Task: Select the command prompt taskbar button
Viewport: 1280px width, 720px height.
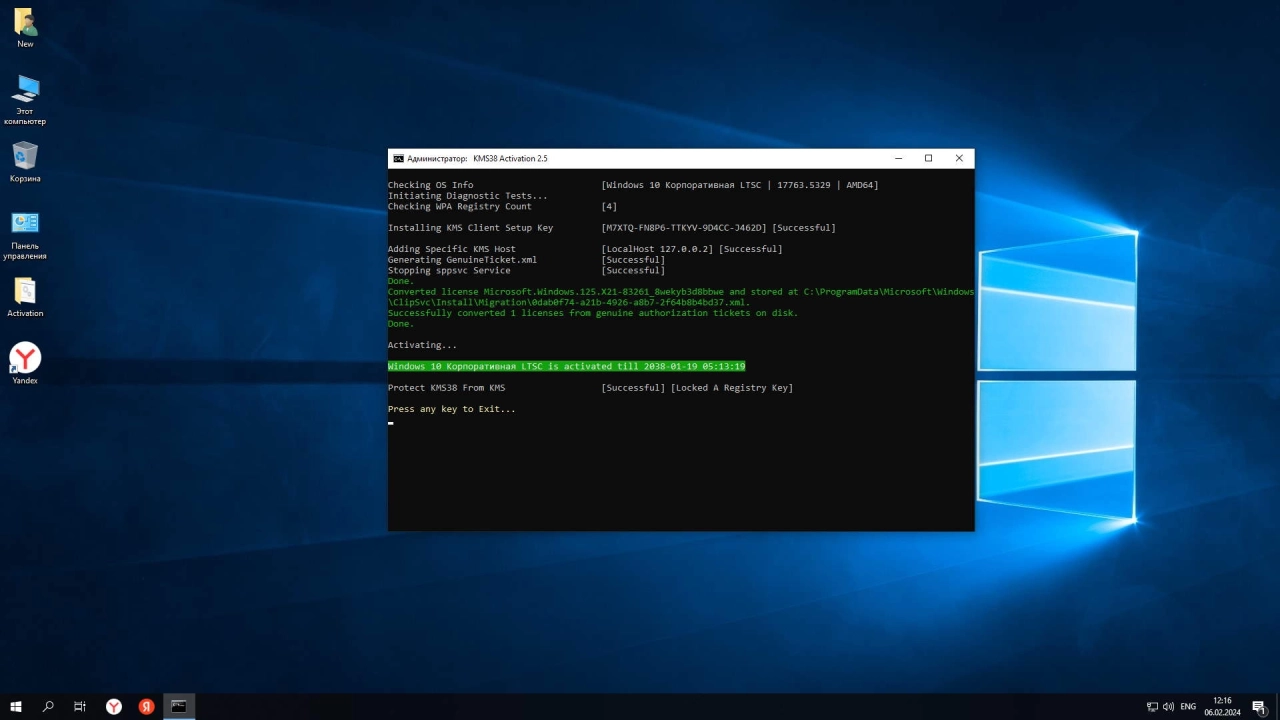Action: click(x=179, y=706)
